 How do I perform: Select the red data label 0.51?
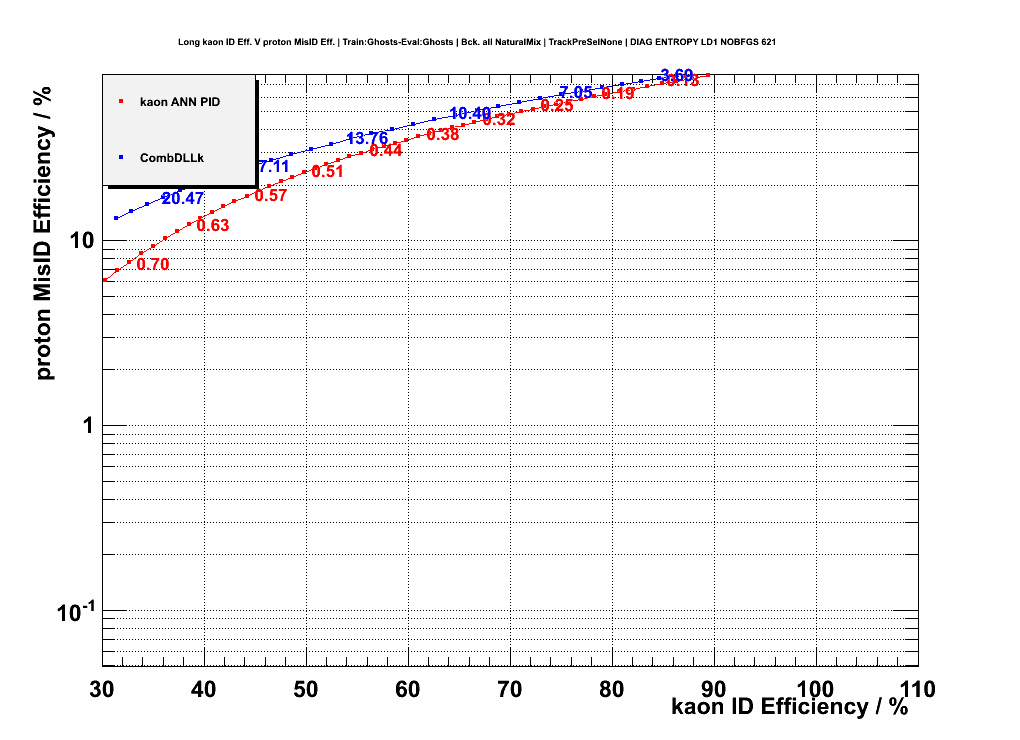click(327, 172)
